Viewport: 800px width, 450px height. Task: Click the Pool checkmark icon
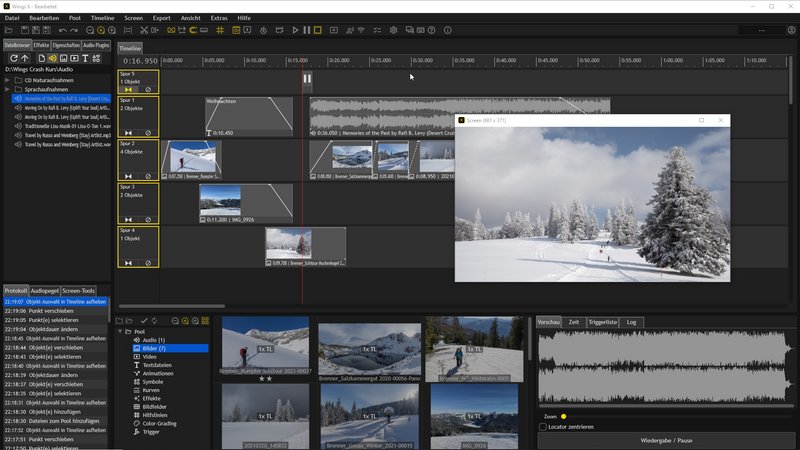coord(144,321)
